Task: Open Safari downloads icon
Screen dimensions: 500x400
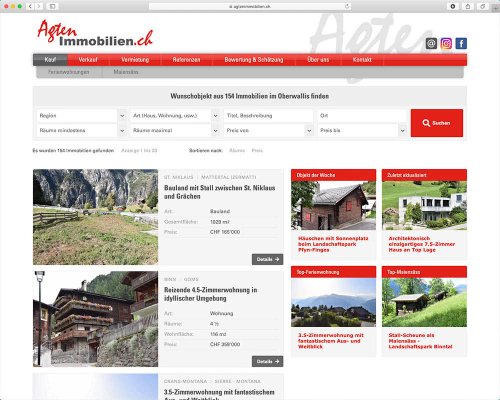Action: point(453,6)
